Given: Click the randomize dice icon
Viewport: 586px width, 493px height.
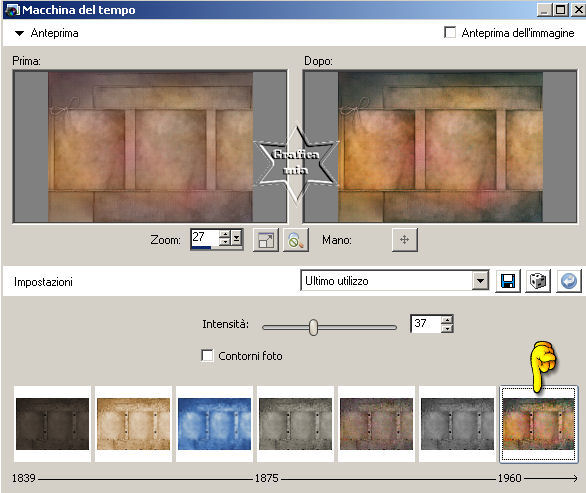Looking at the screenshot, I should 538,281.
